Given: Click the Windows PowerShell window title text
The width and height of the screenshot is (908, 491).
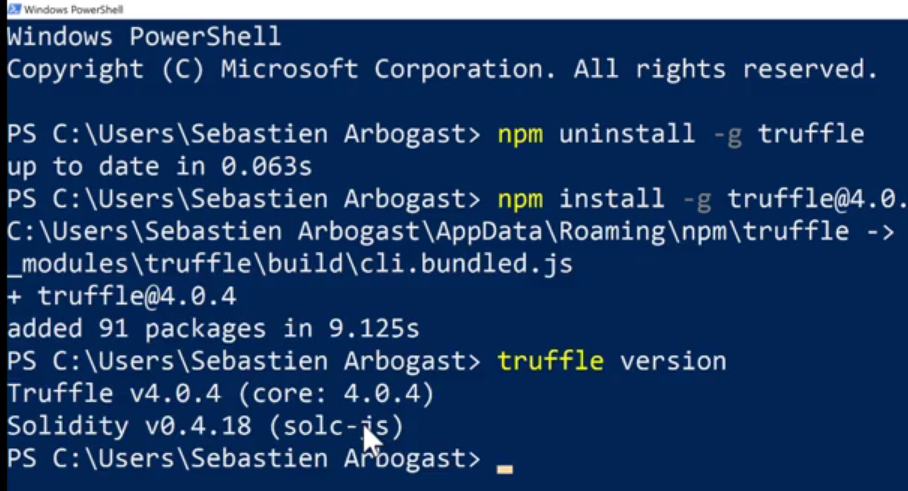Looking at the screenshot, I should click(x=74, y=9).
